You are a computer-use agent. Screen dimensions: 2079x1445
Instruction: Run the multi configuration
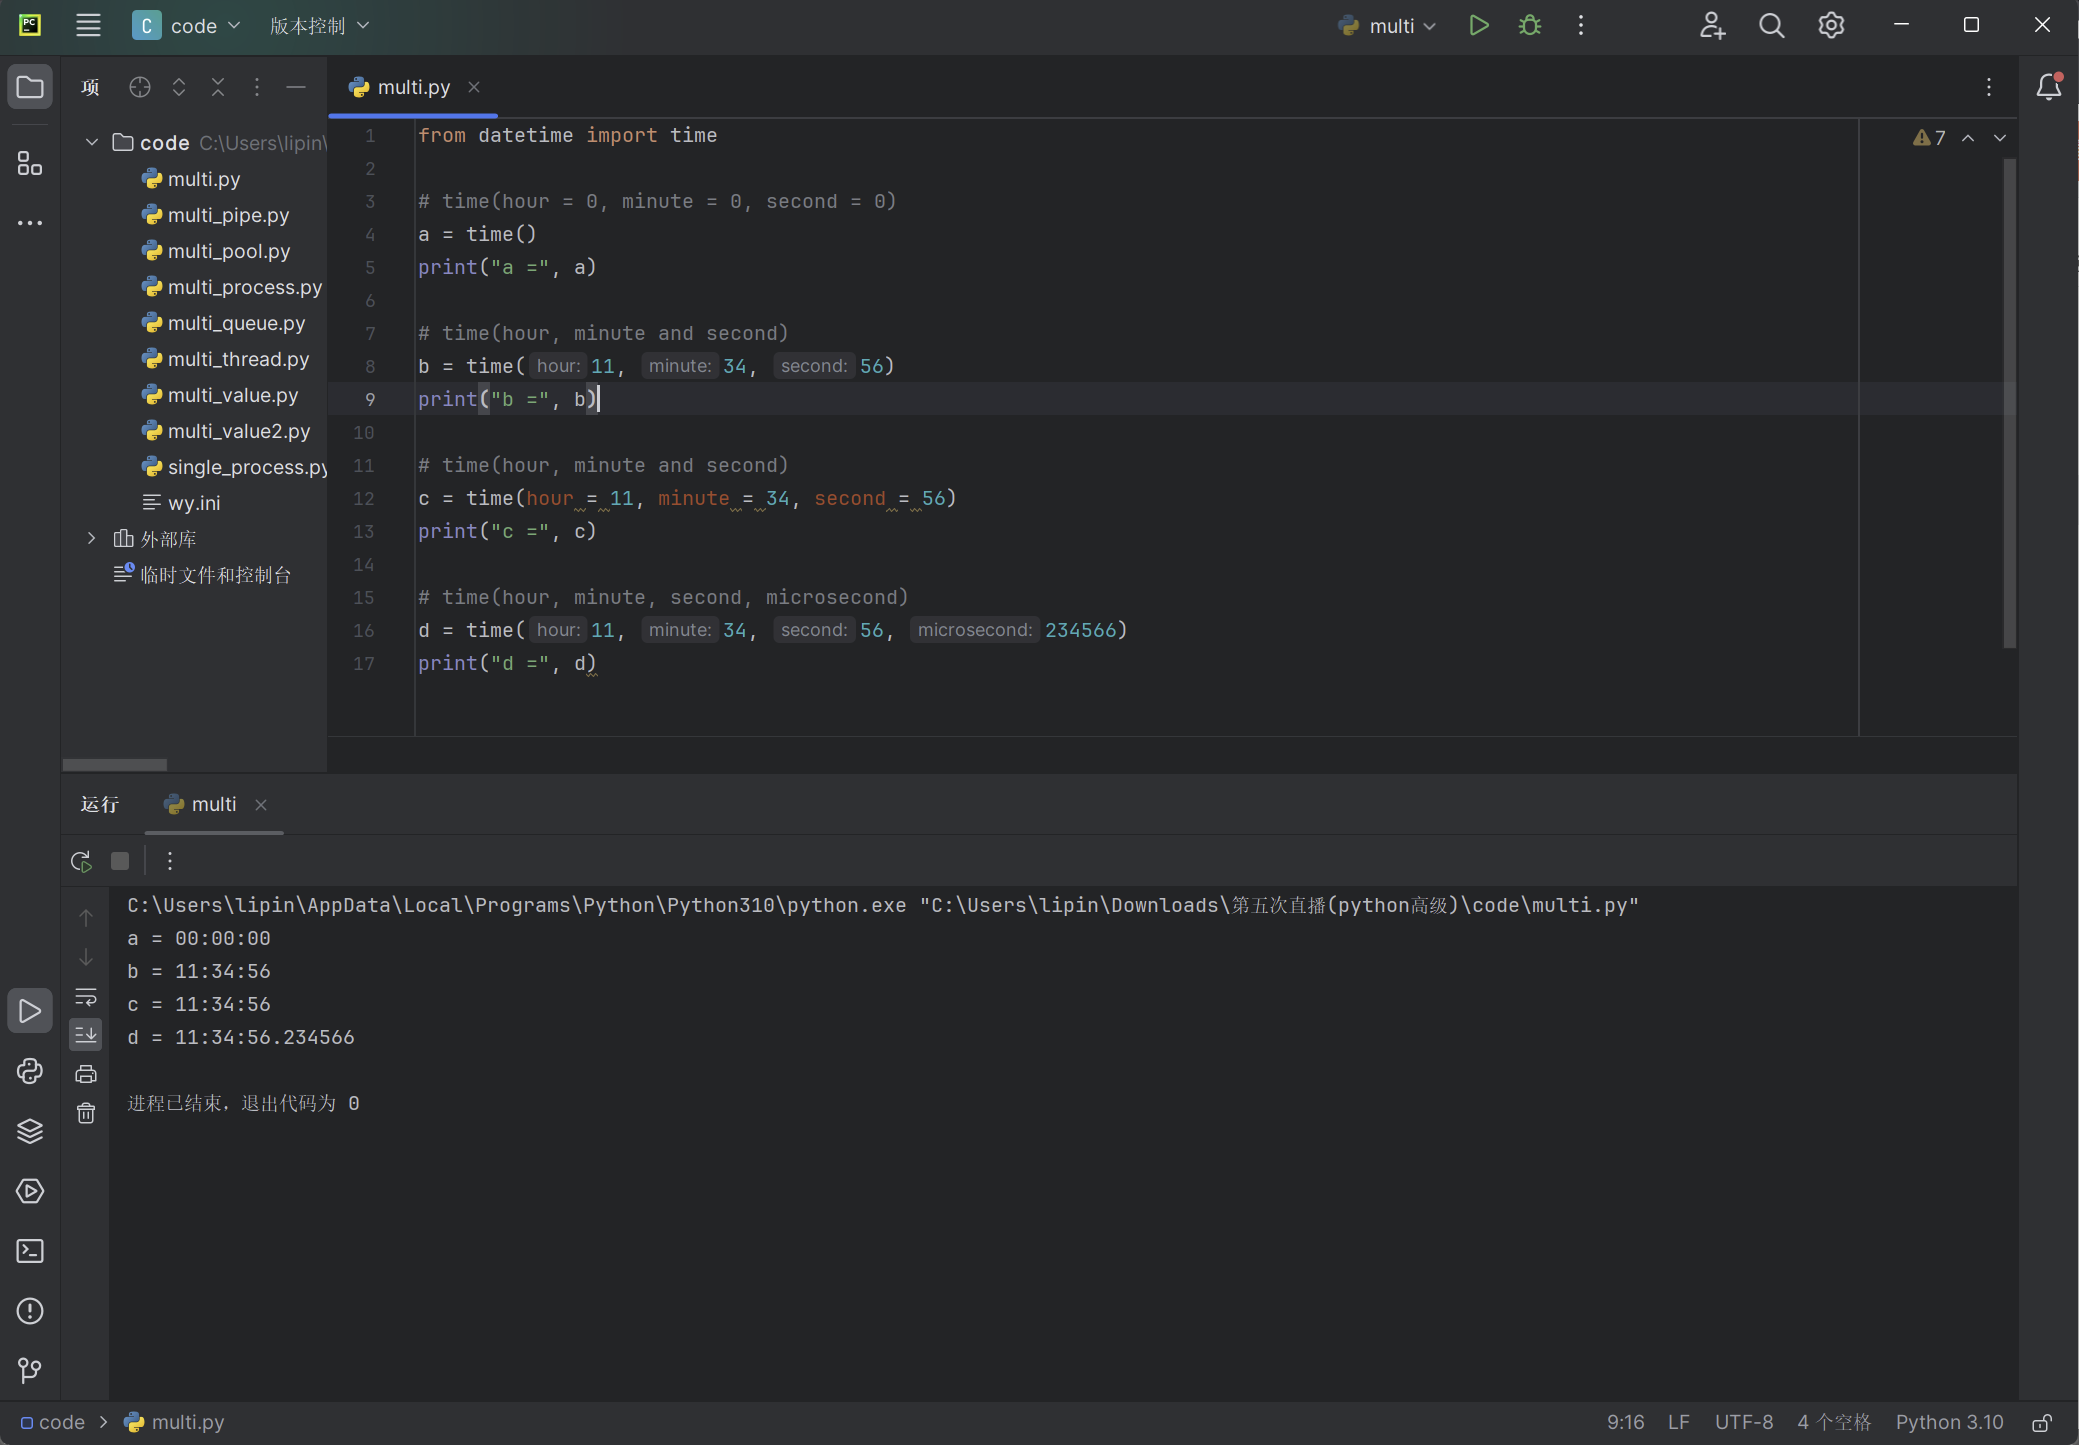tap(1479, 26)
